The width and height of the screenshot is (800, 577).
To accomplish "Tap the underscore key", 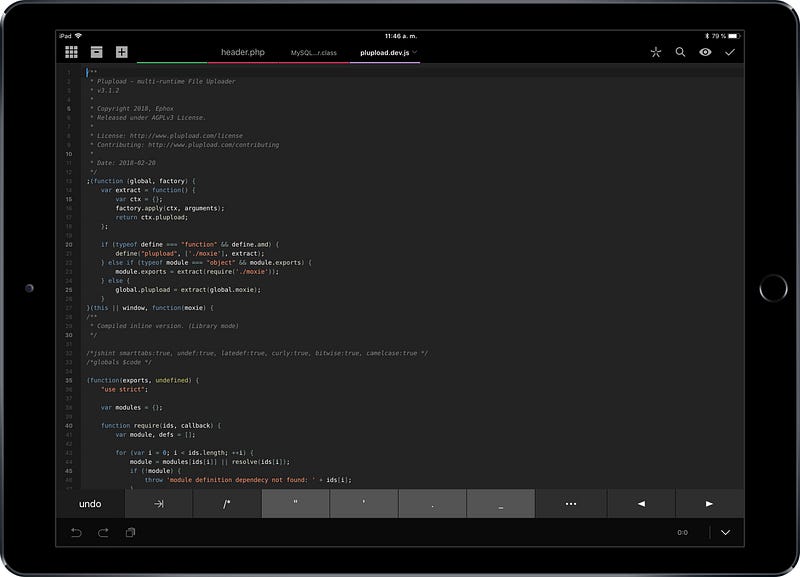I will tap(501, 504).
